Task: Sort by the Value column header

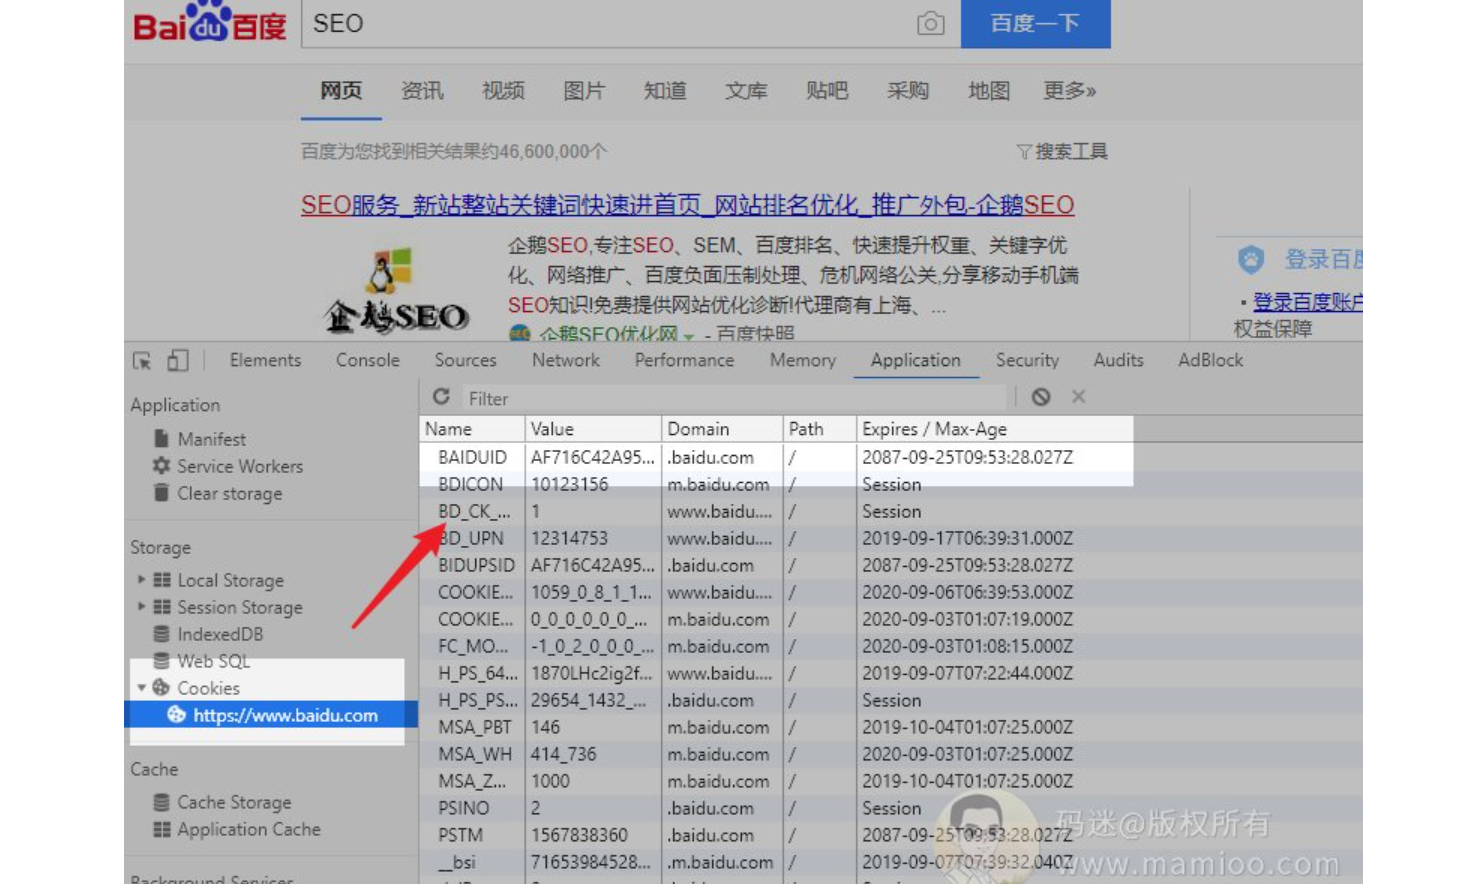Action: tap(593, 428)
